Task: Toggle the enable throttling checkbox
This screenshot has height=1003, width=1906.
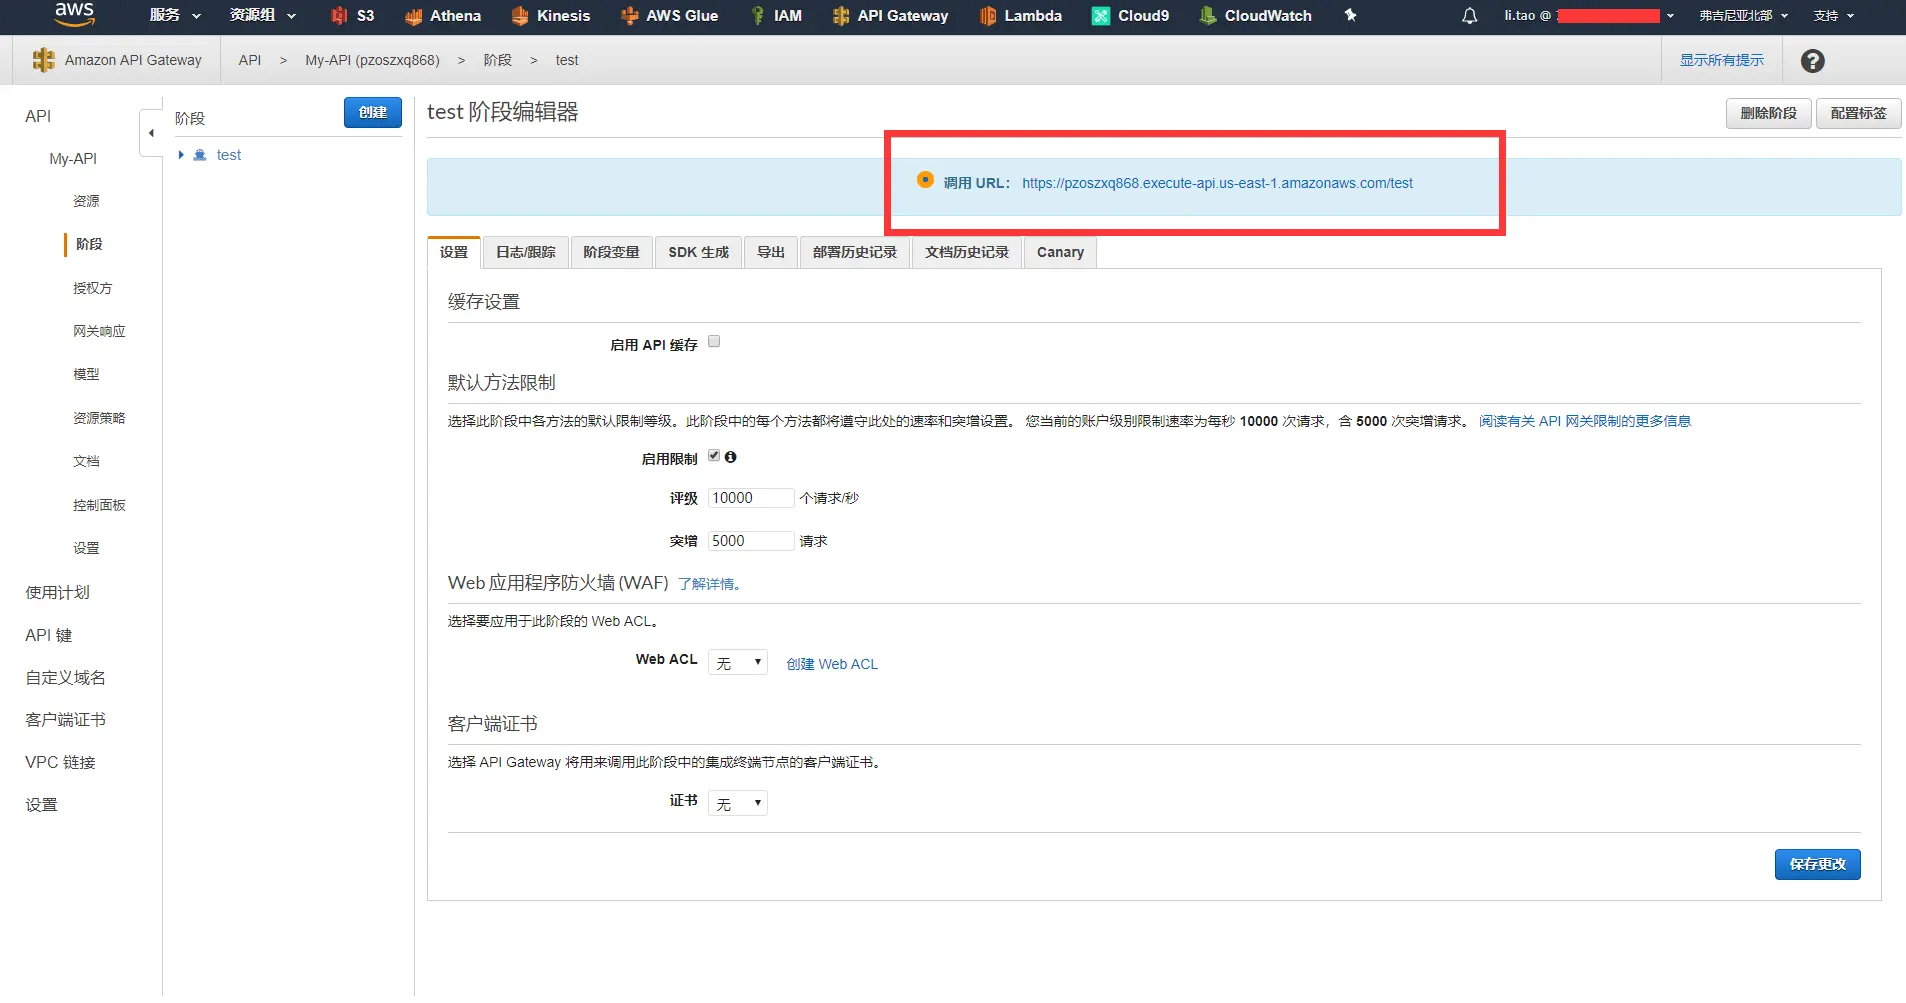Action: tap(714, 456)
